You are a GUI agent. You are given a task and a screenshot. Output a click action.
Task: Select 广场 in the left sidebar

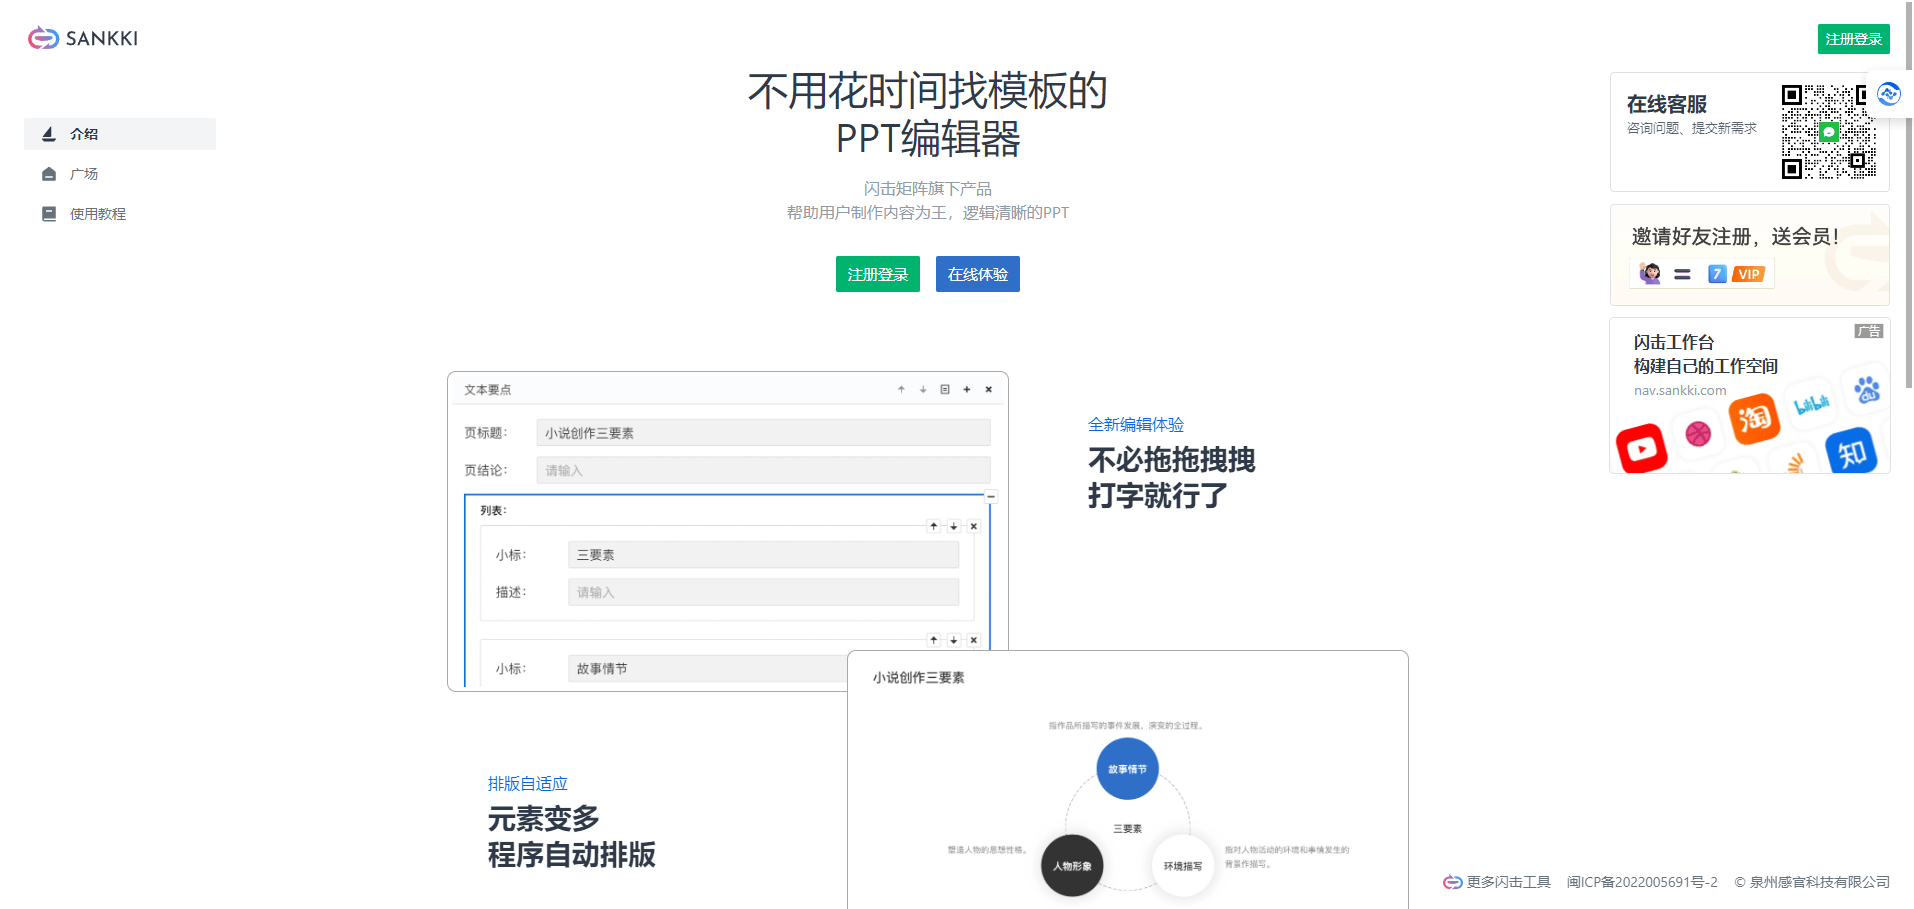coord(83,173)
